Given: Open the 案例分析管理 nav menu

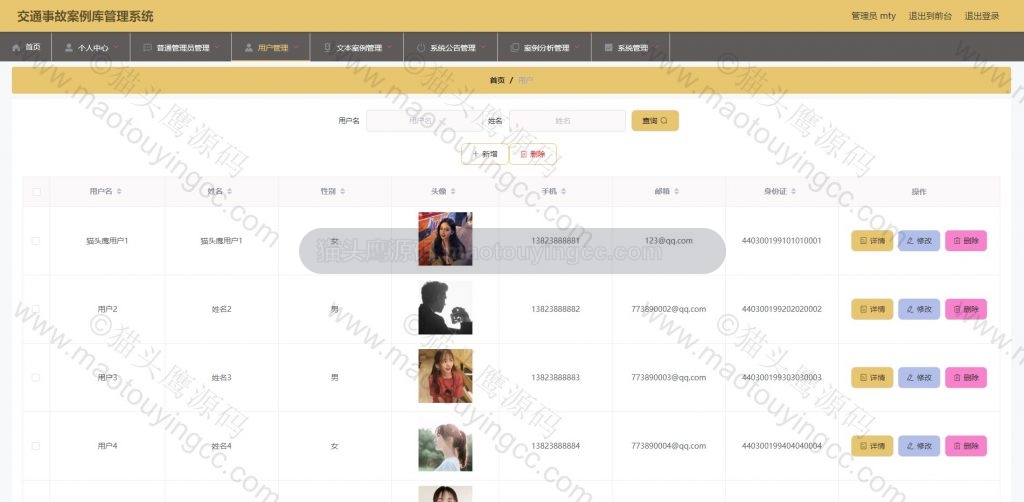Looking at the screenshot, I should pos(545,47).
